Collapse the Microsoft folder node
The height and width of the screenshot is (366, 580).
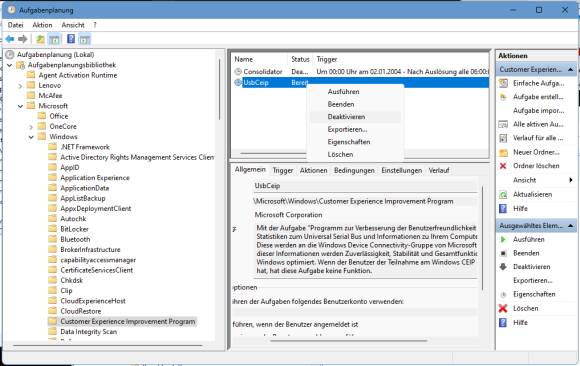(20, 106)
